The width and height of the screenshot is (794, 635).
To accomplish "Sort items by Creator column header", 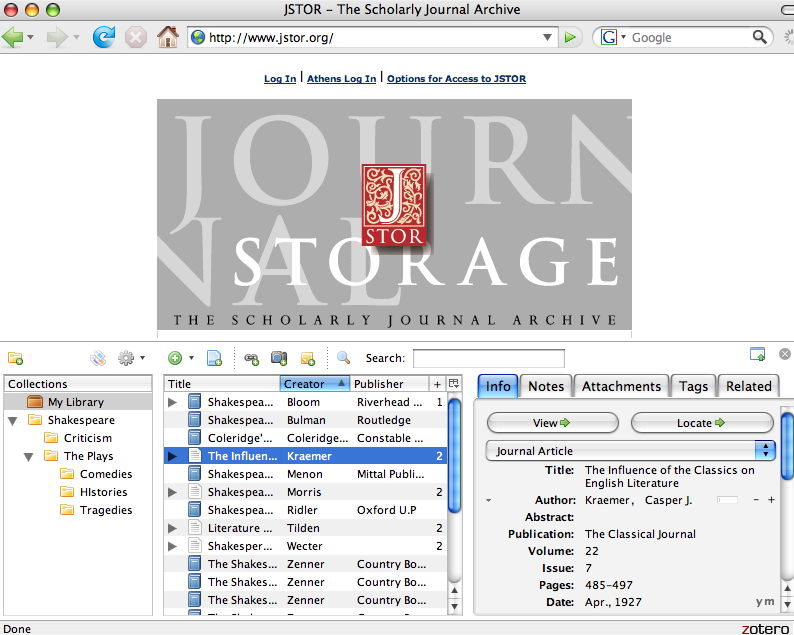I will 314,384.
